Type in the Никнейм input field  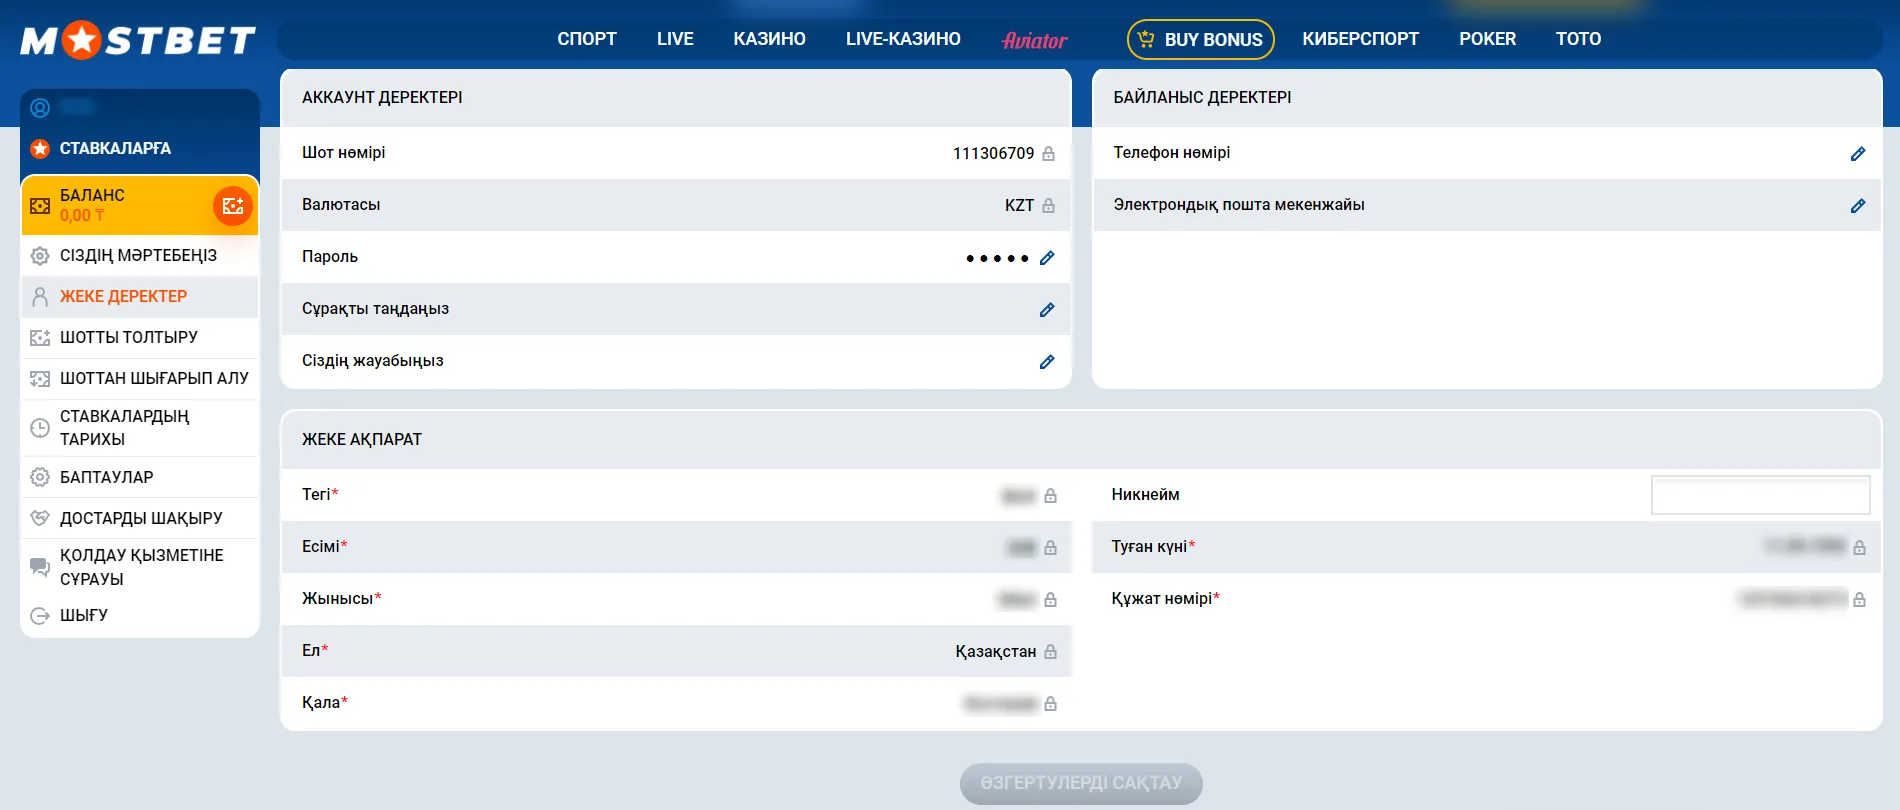pyautogui.click(x=1760, y=495)
